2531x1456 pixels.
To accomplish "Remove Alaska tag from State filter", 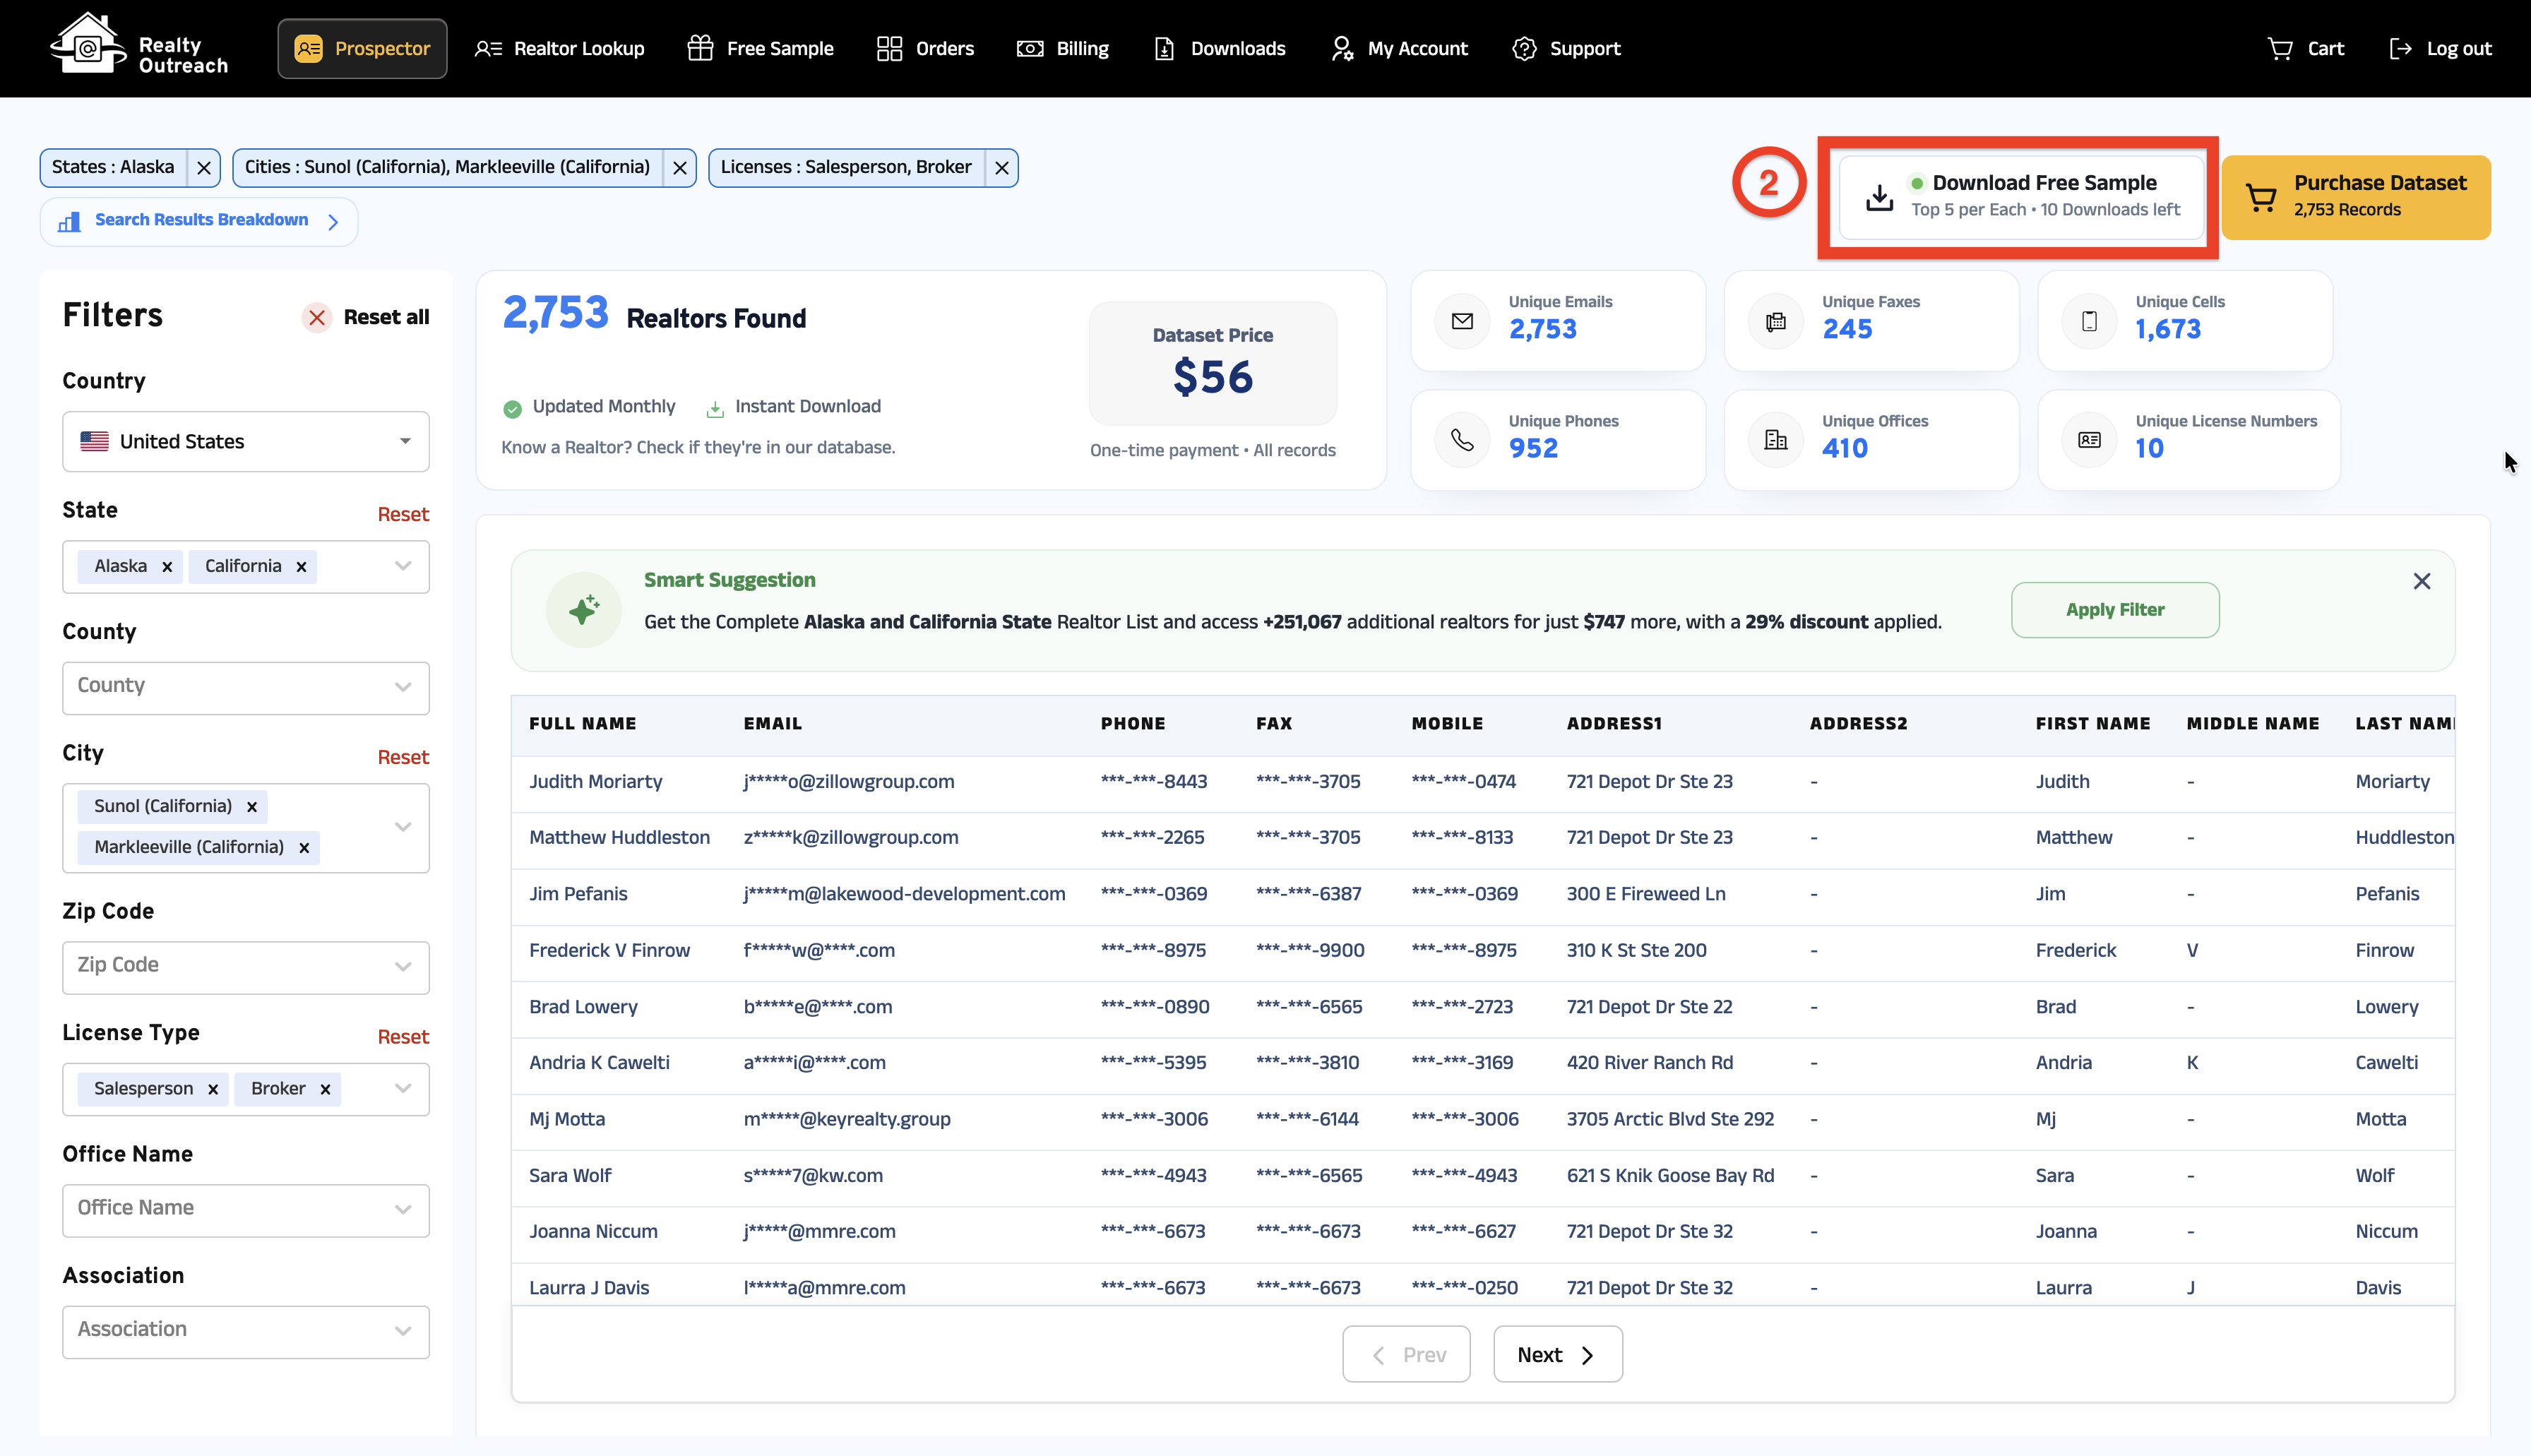I will [x=167, y=567].
